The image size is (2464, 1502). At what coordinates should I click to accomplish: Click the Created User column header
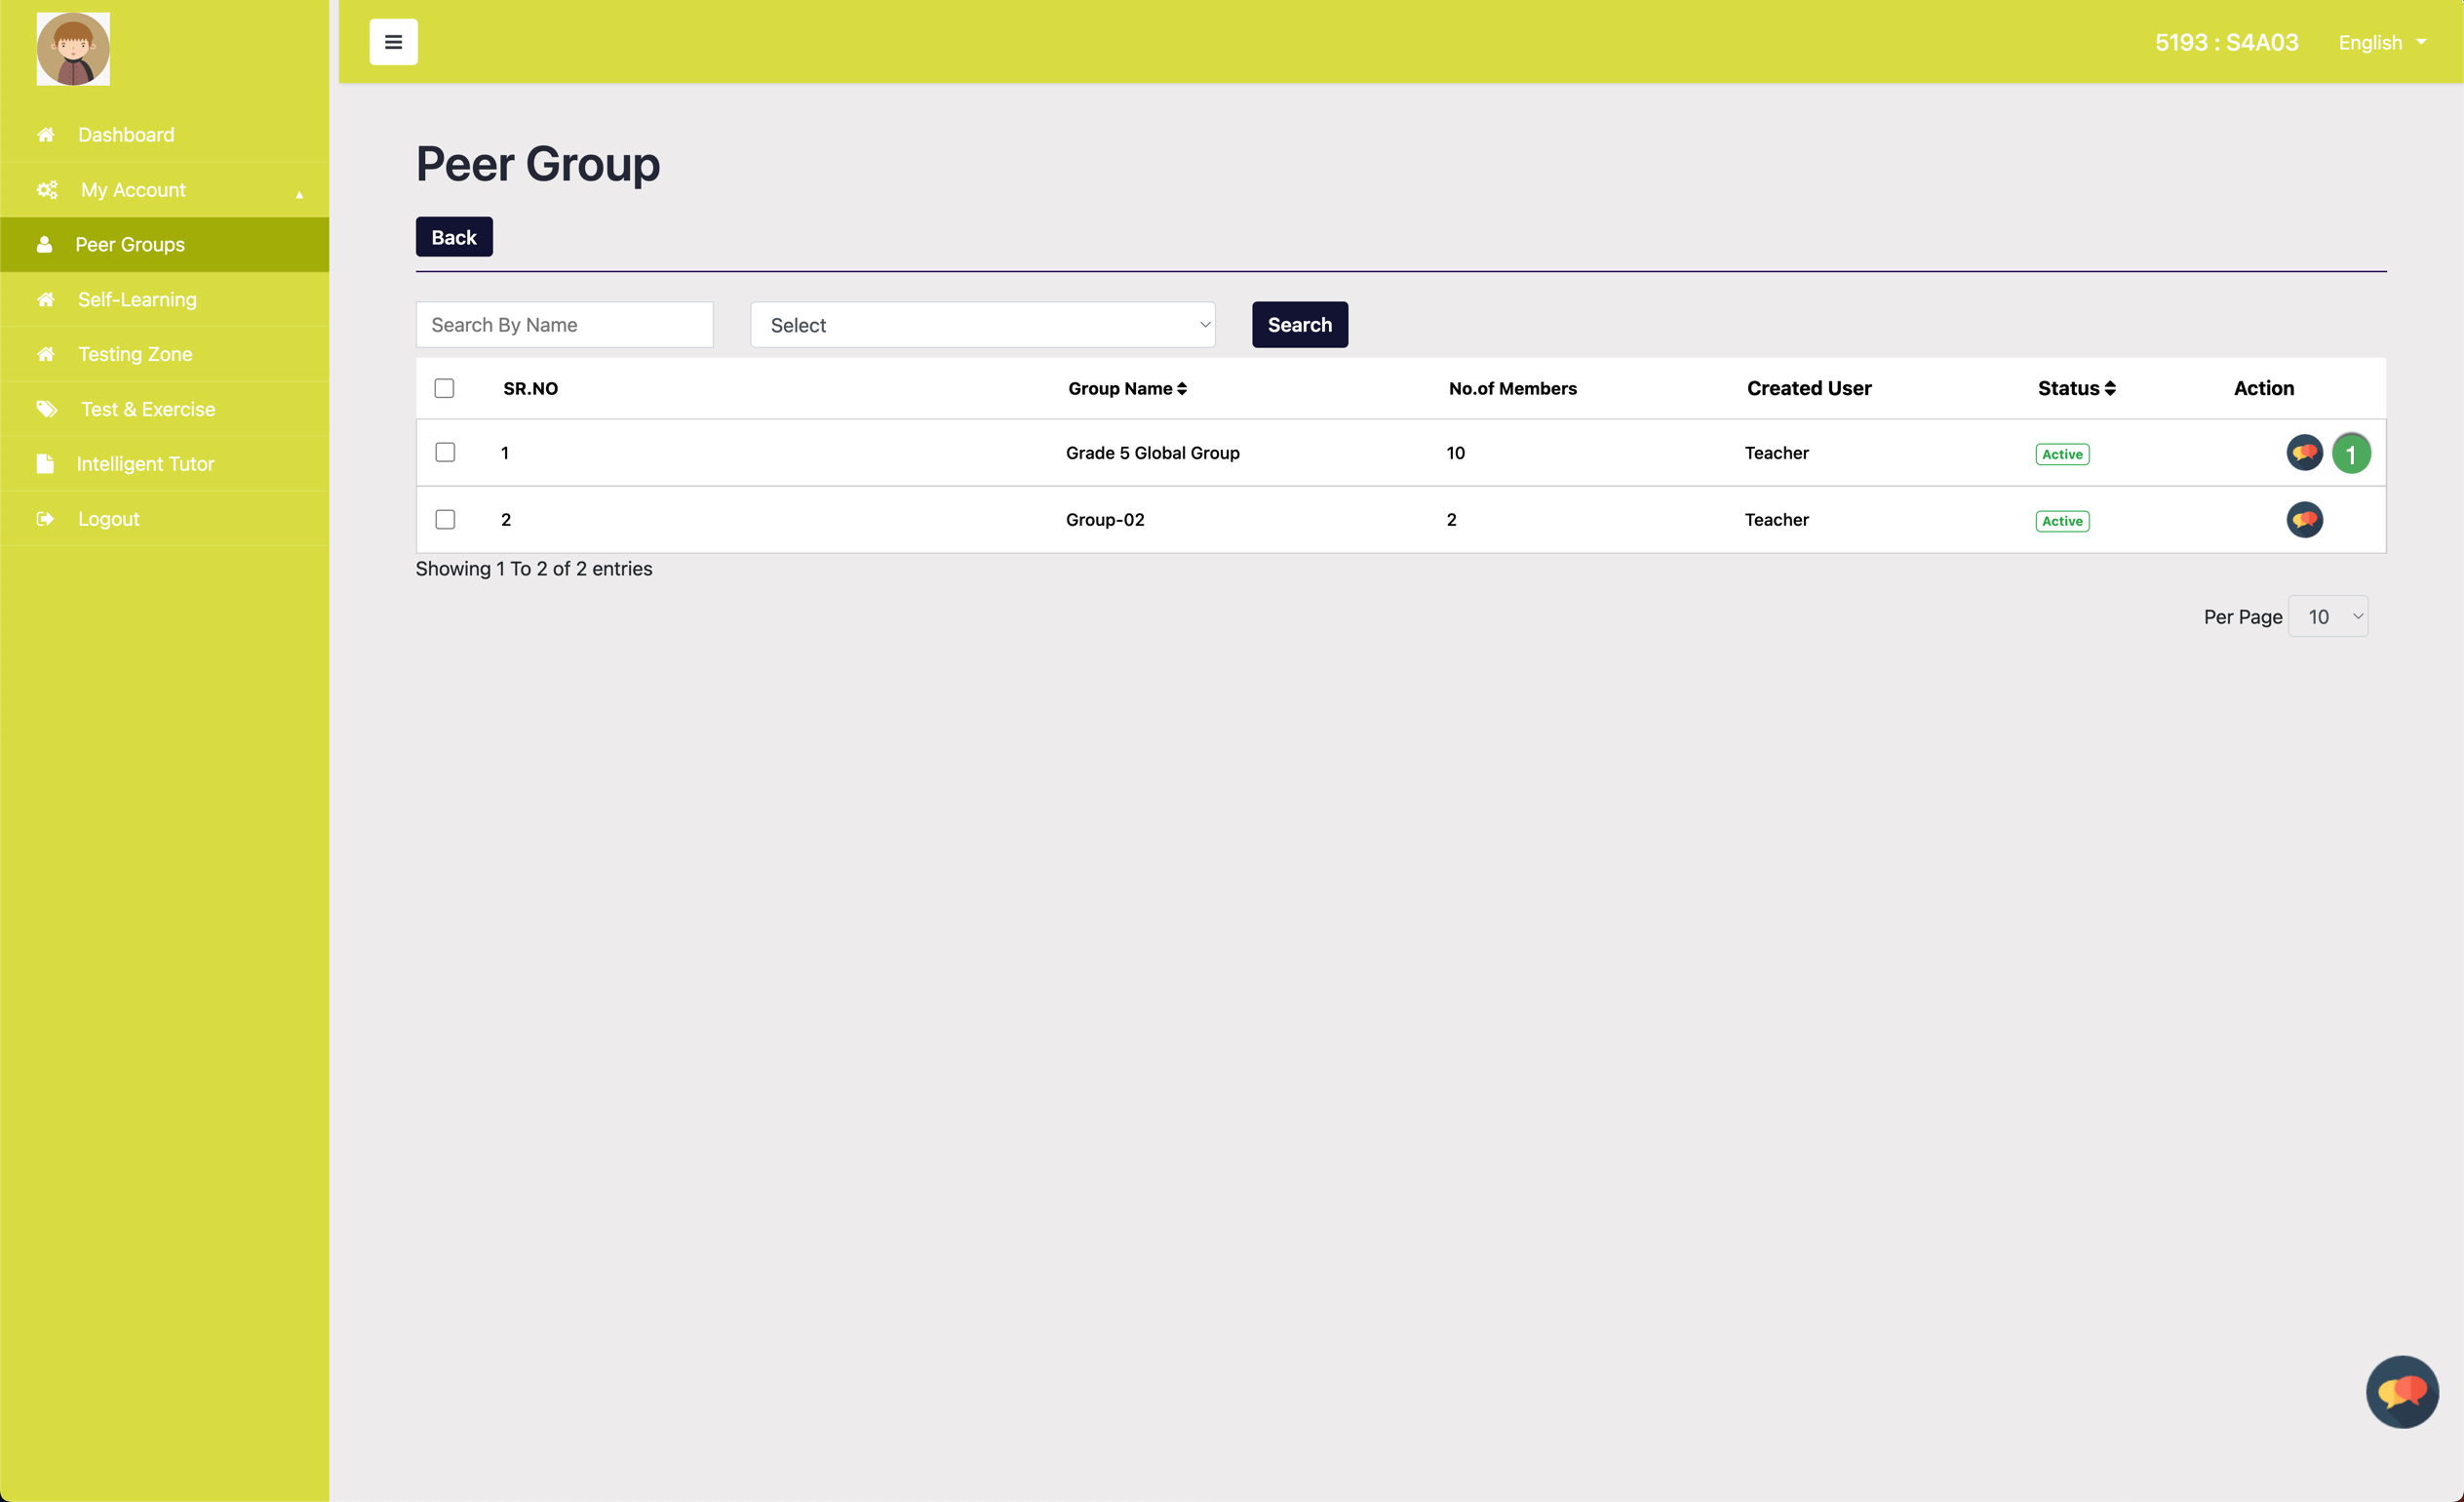[x=1809, y=389]
